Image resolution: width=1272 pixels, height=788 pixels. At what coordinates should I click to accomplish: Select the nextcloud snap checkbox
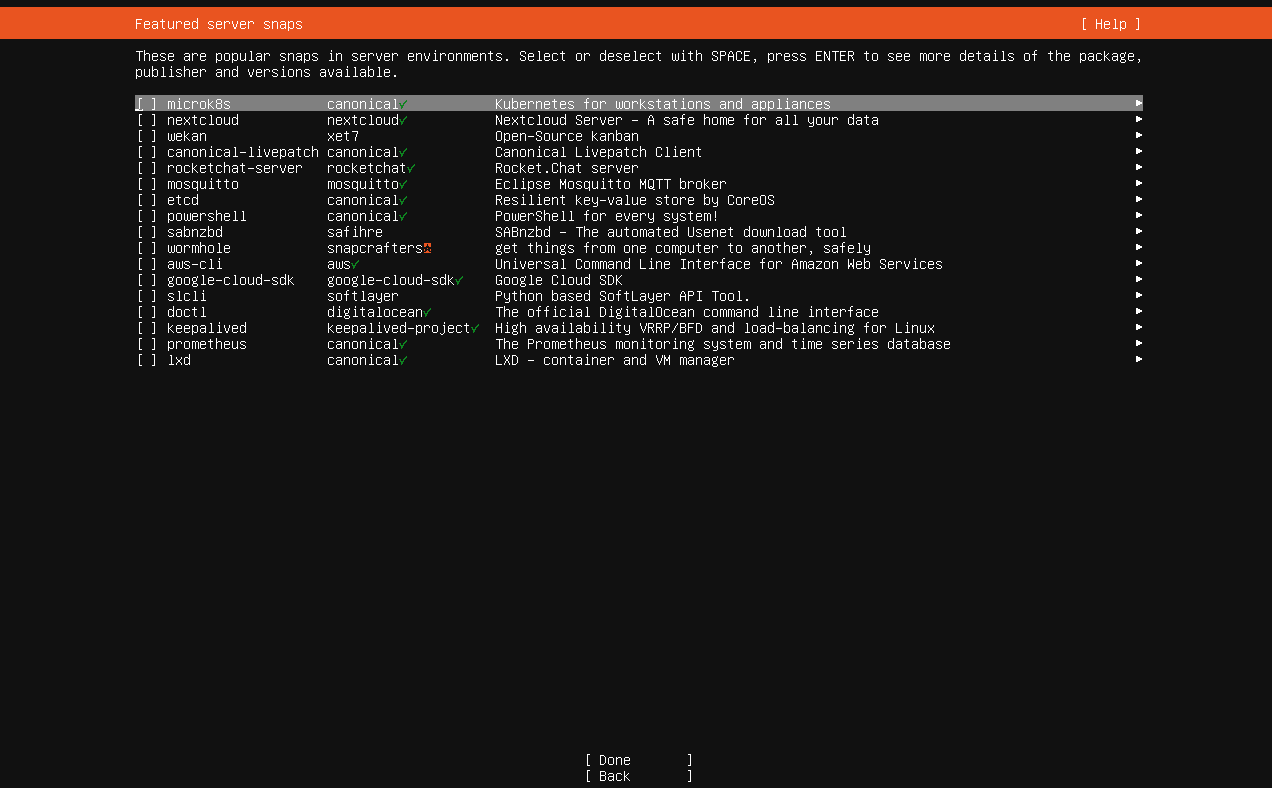click(147, 120)
